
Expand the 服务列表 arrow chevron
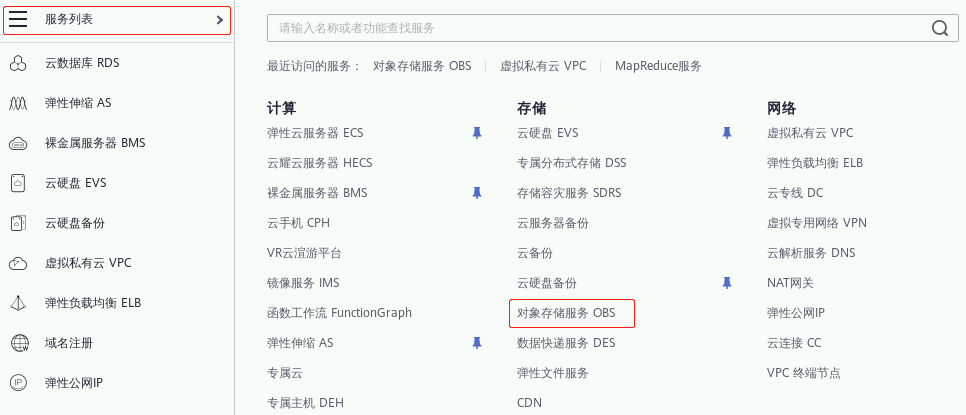point(220,20)
